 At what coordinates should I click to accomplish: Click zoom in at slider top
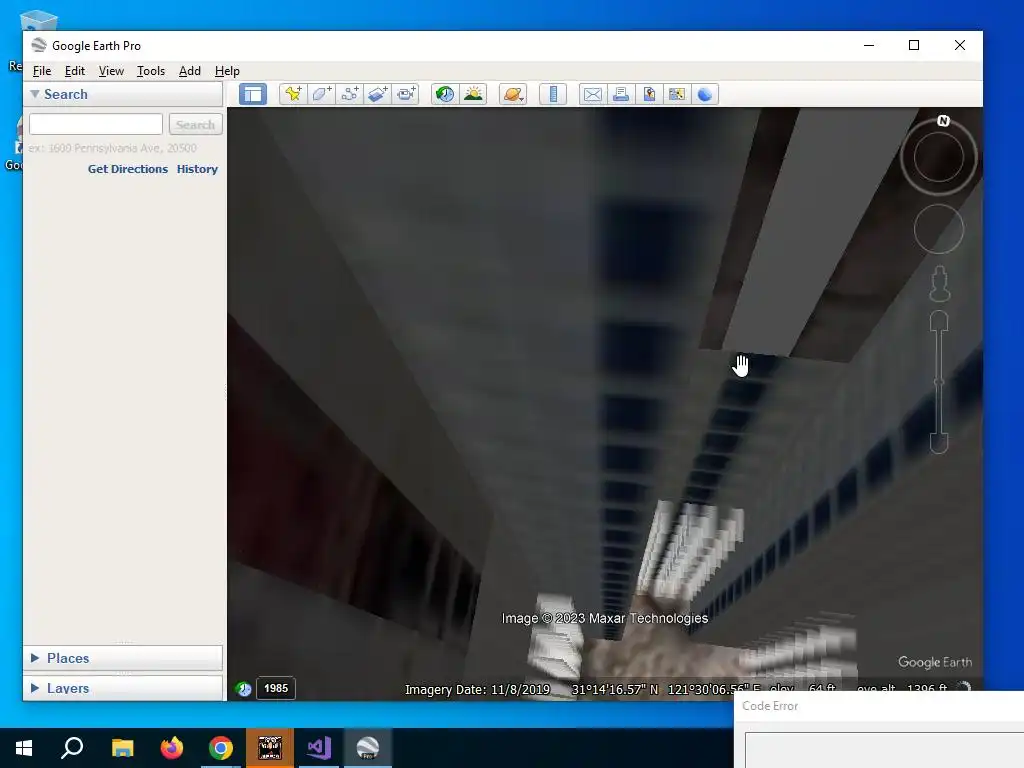939,320
